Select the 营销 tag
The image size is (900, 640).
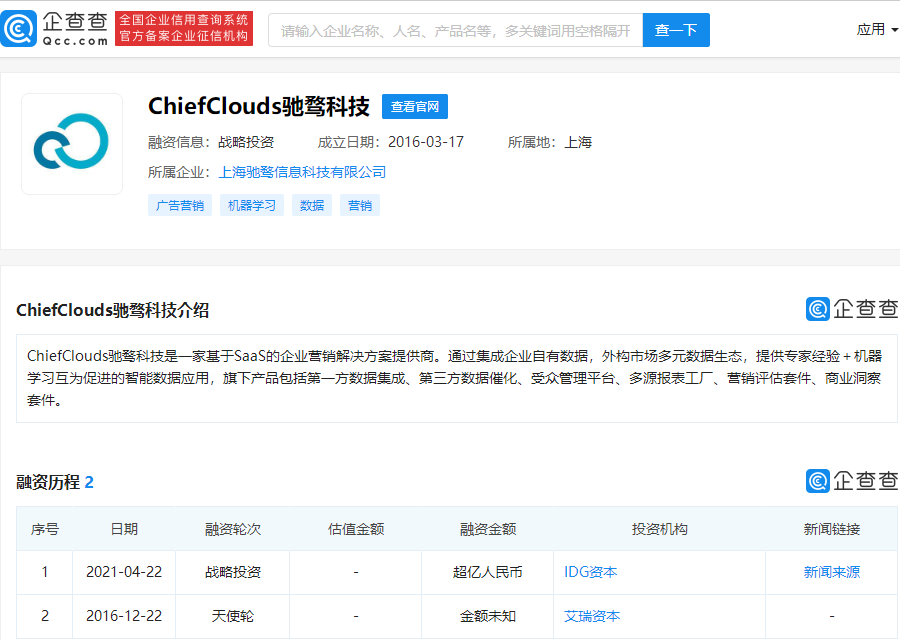360,205
